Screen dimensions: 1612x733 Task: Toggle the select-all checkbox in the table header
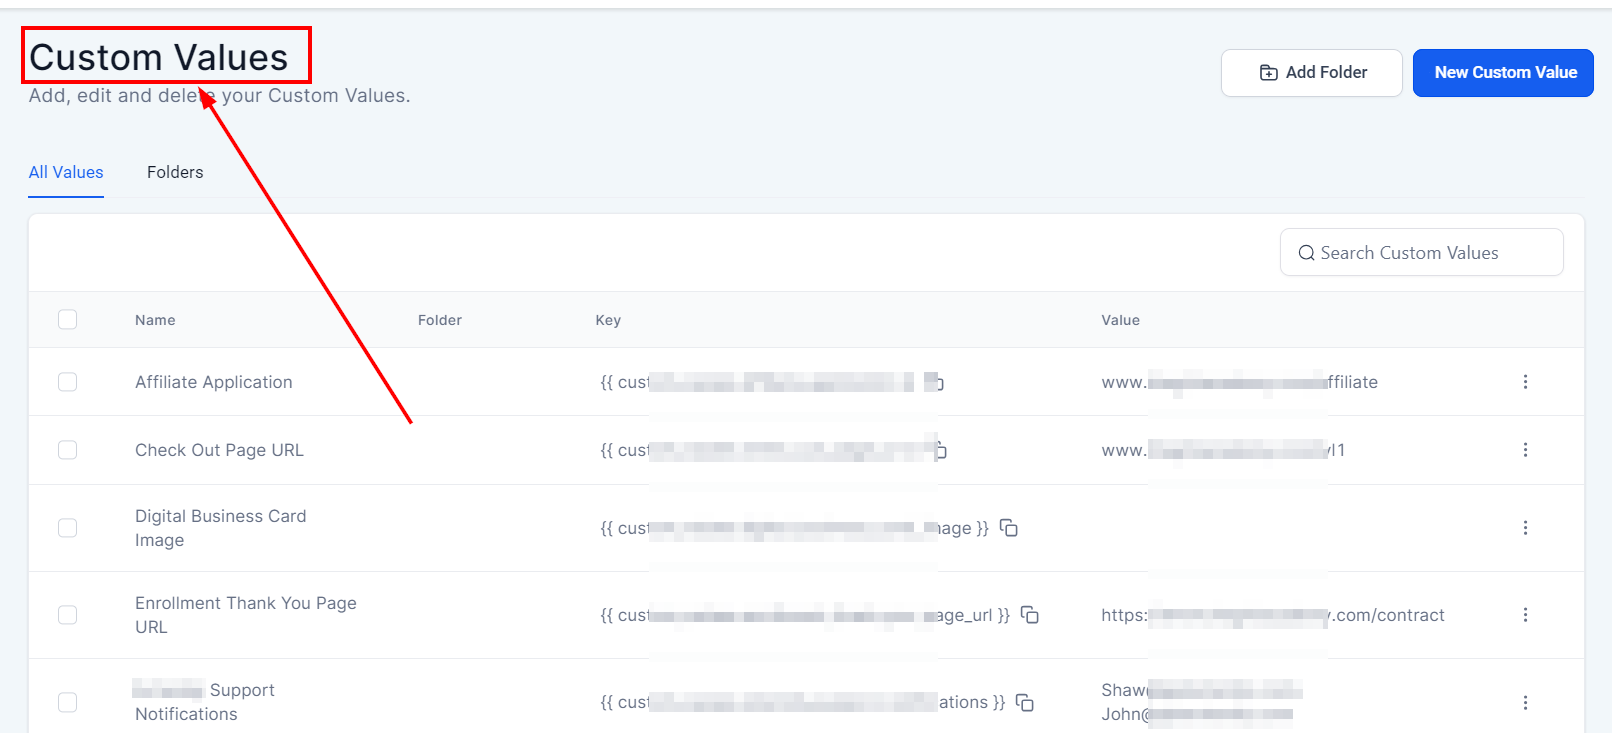click(67, 320)
